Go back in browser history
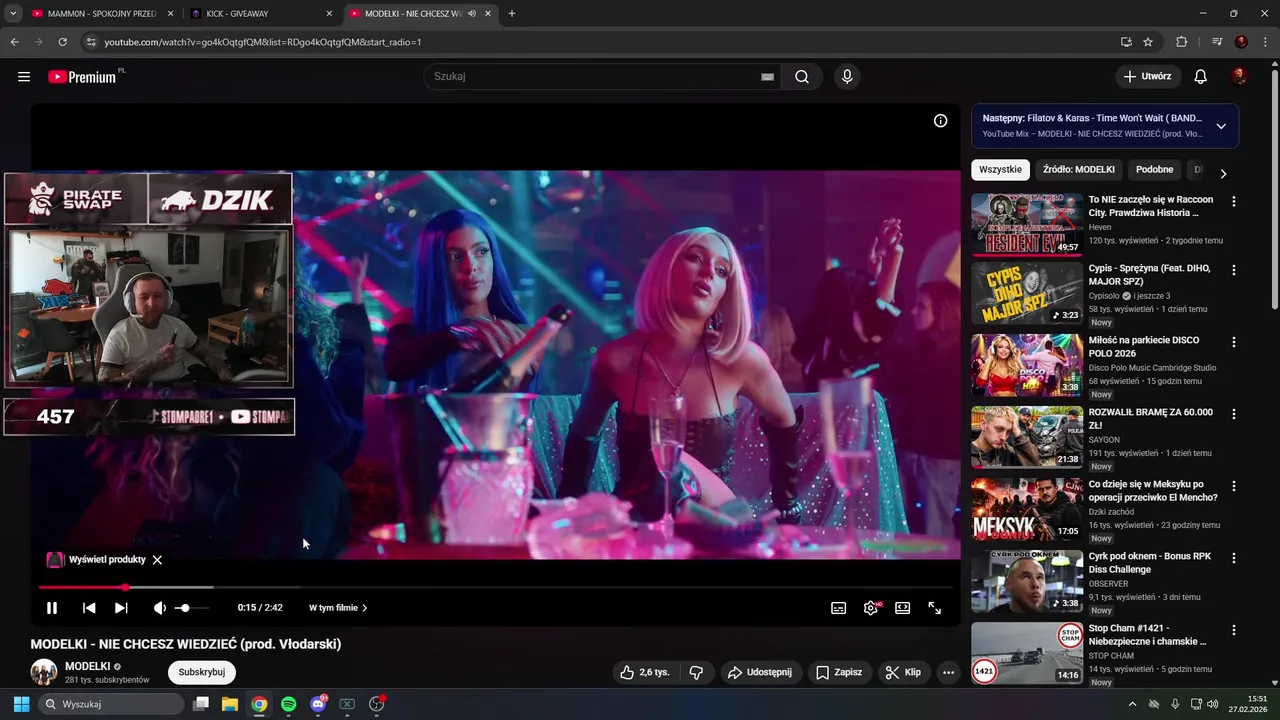 point(15,42)
